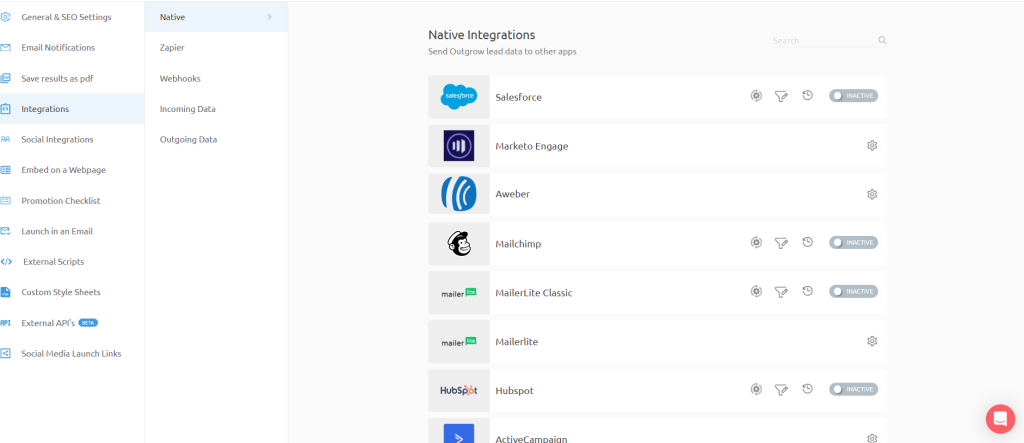Open Hubspot configuration icon
1024x443 pixels.
coord(756,389)
